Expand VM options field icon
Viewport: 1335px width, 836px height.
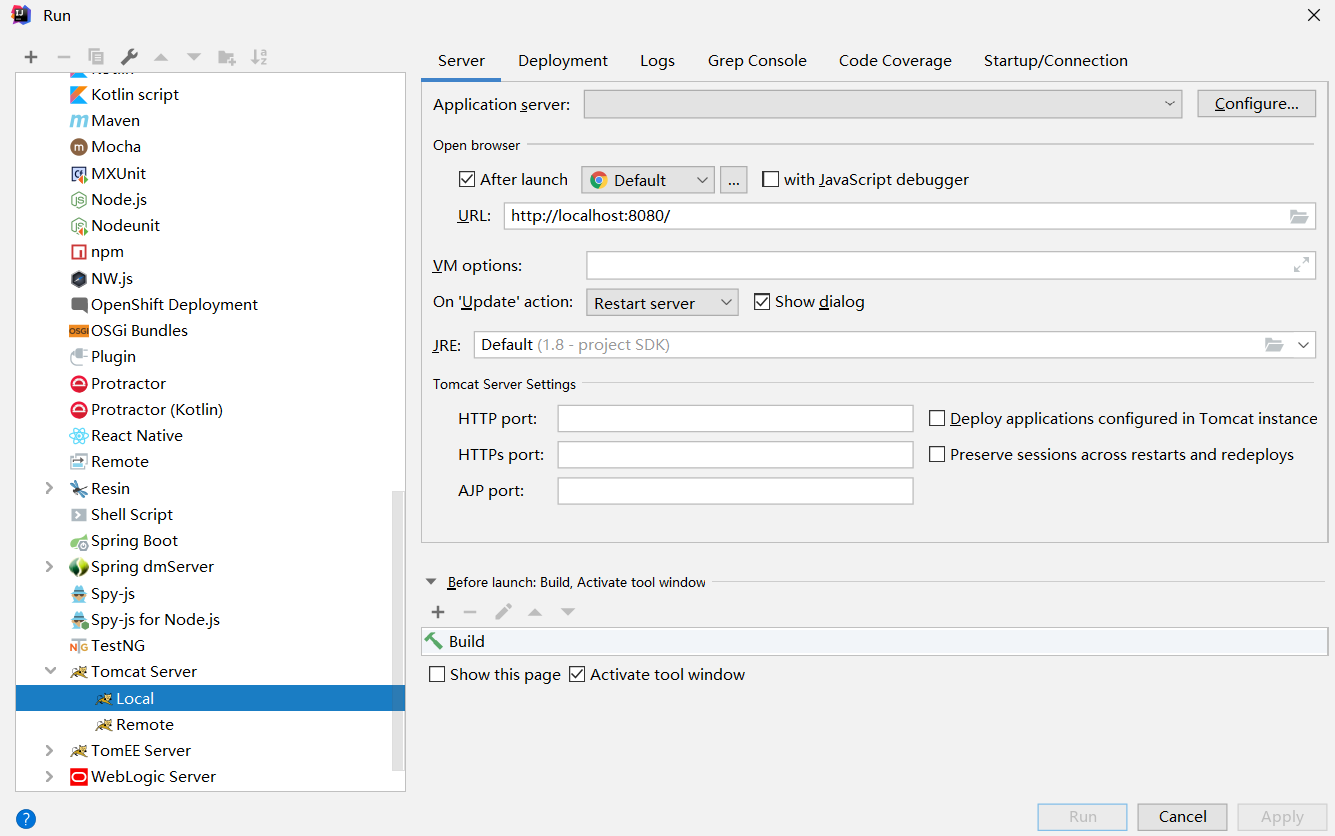tap(1301, 265)
